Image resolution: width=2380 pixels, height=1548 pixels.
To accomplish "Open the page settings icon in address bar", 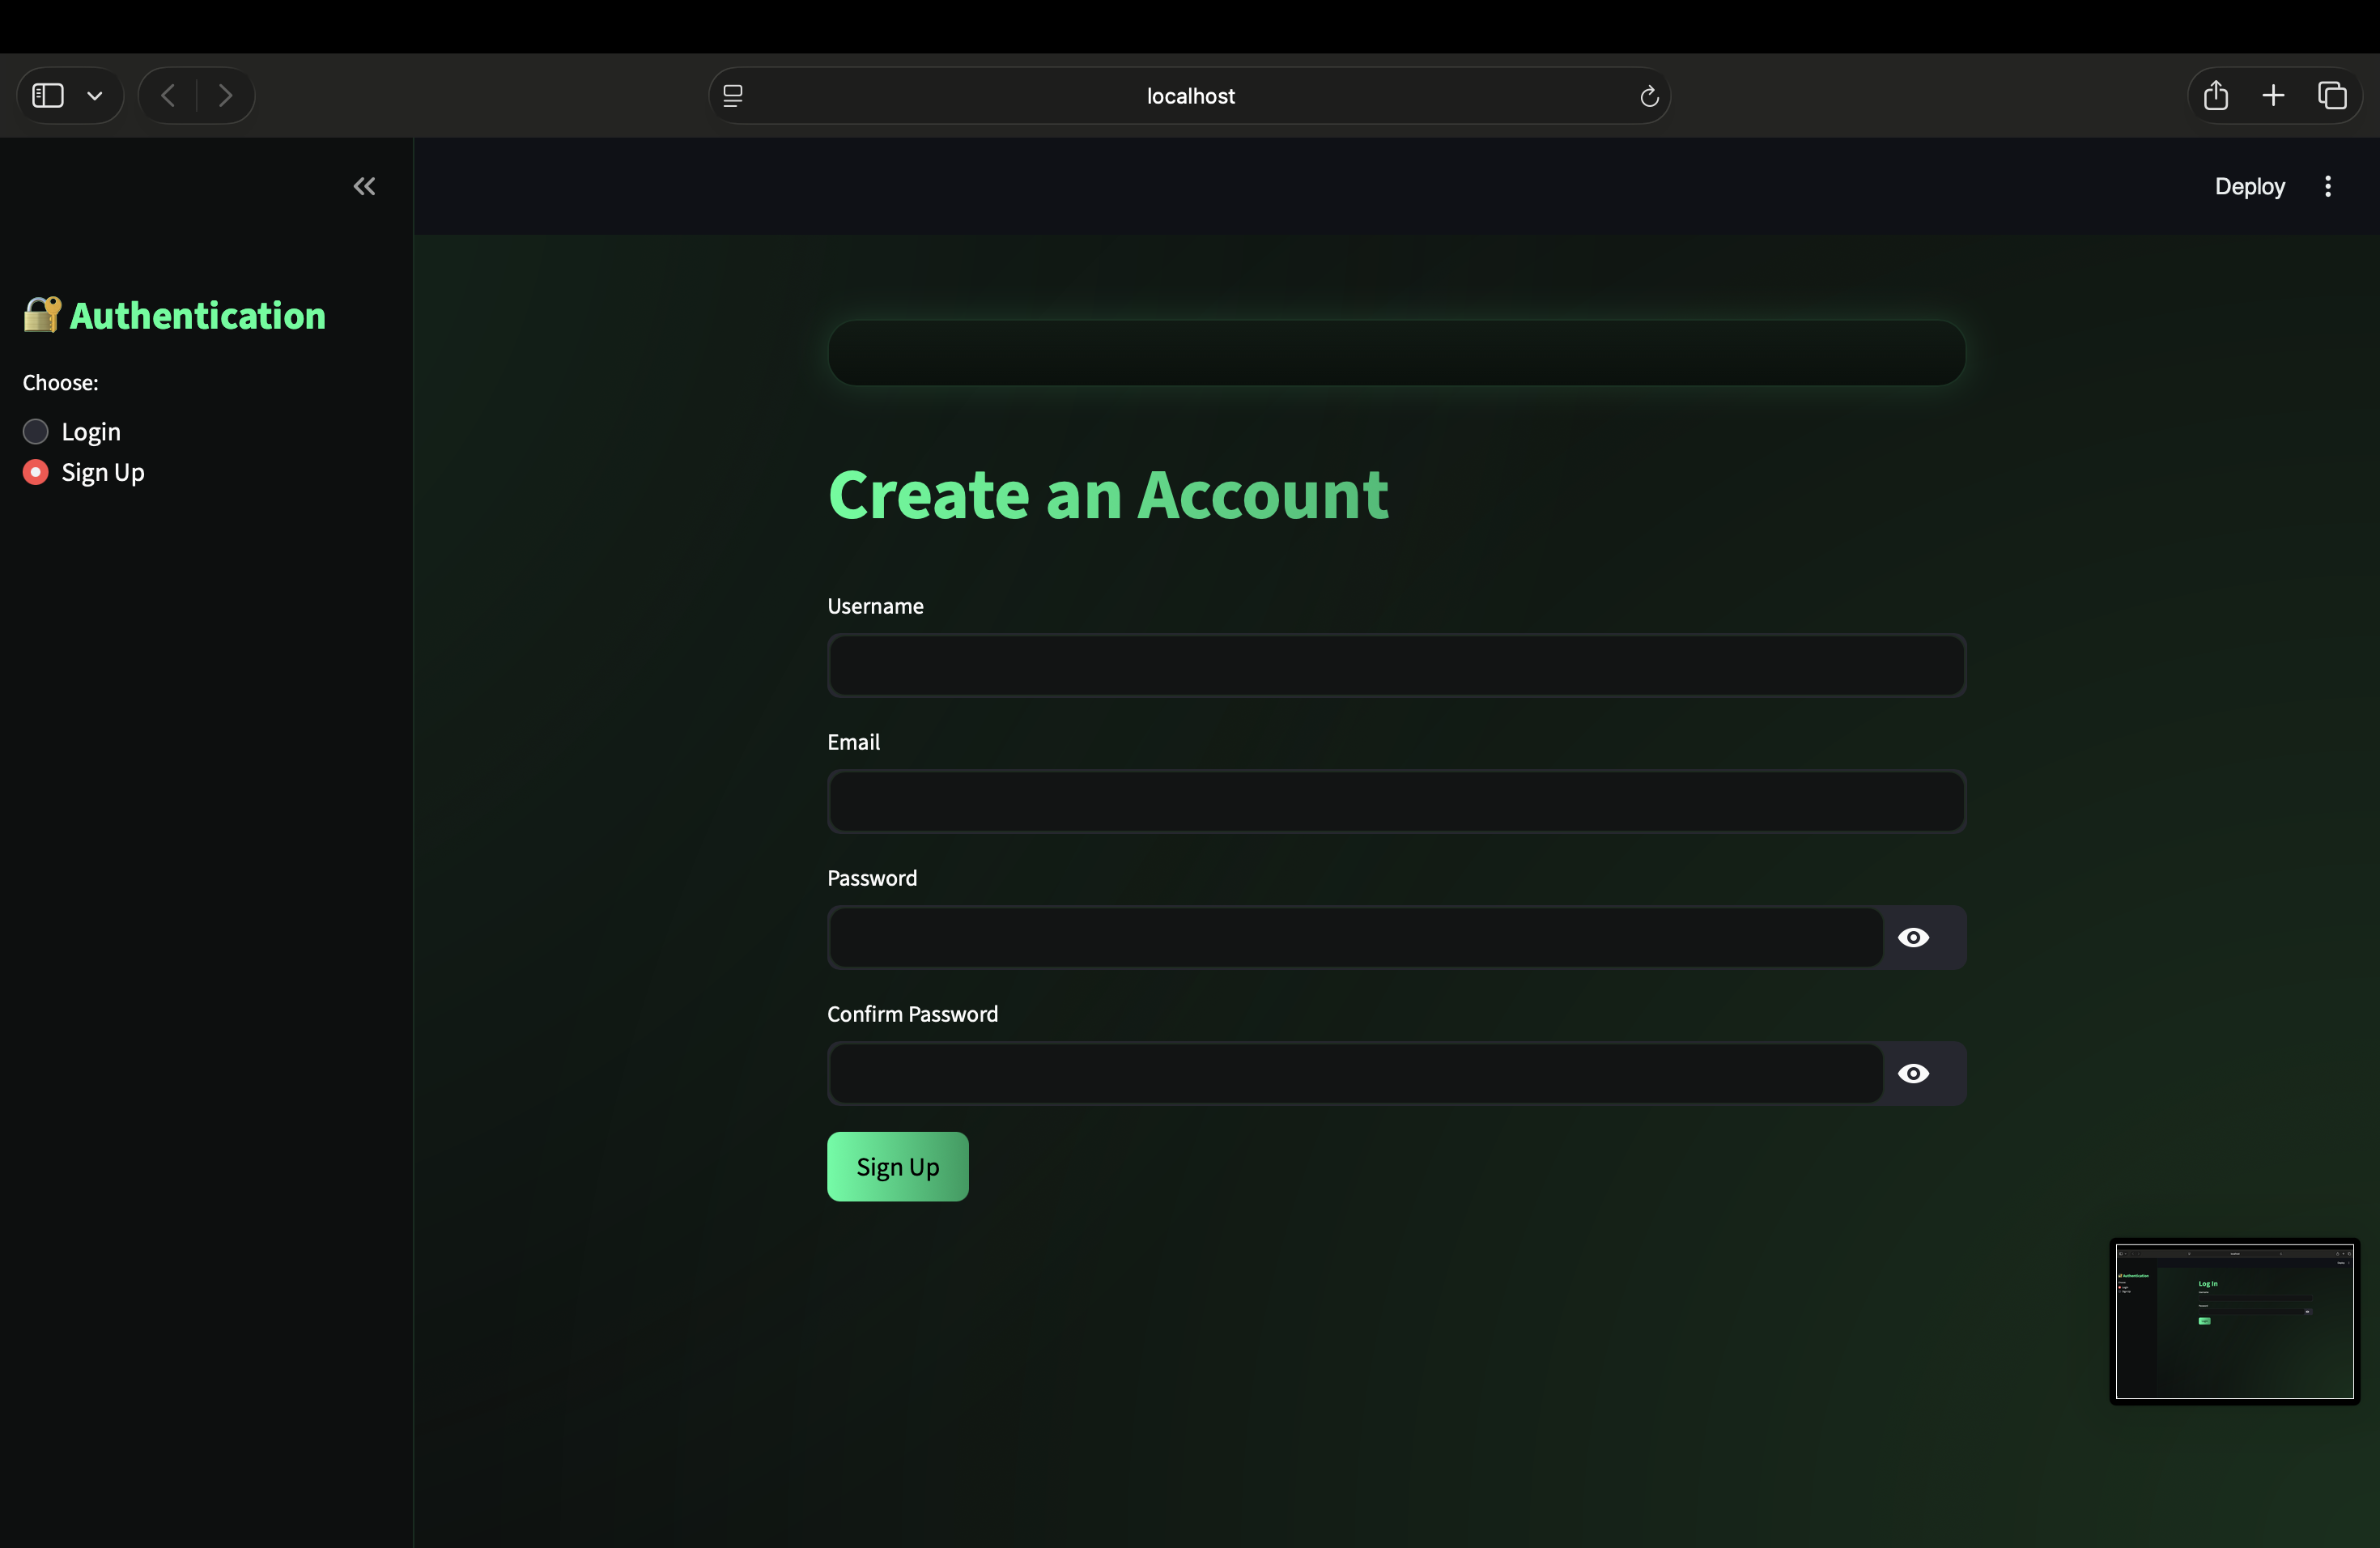I will click(733, 96).
